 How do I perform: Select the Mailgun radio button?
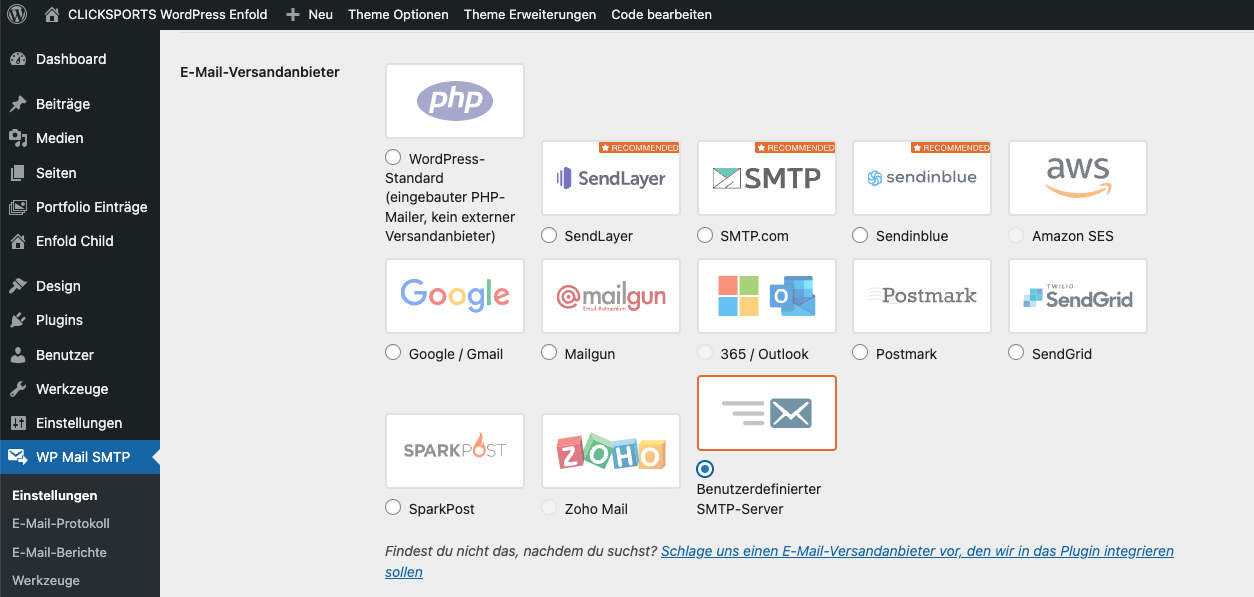[x=549, y=352]
